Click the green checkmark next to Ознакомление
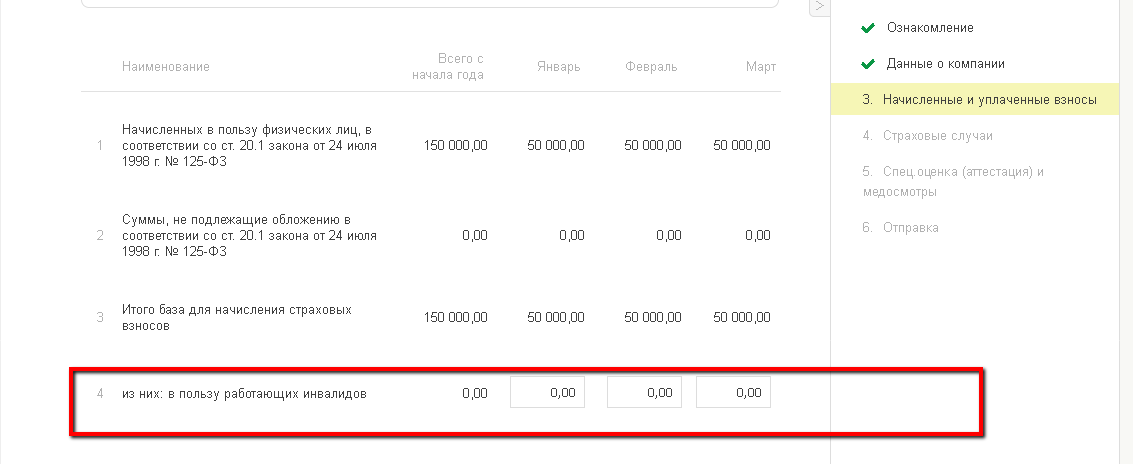 click(868, 28)
